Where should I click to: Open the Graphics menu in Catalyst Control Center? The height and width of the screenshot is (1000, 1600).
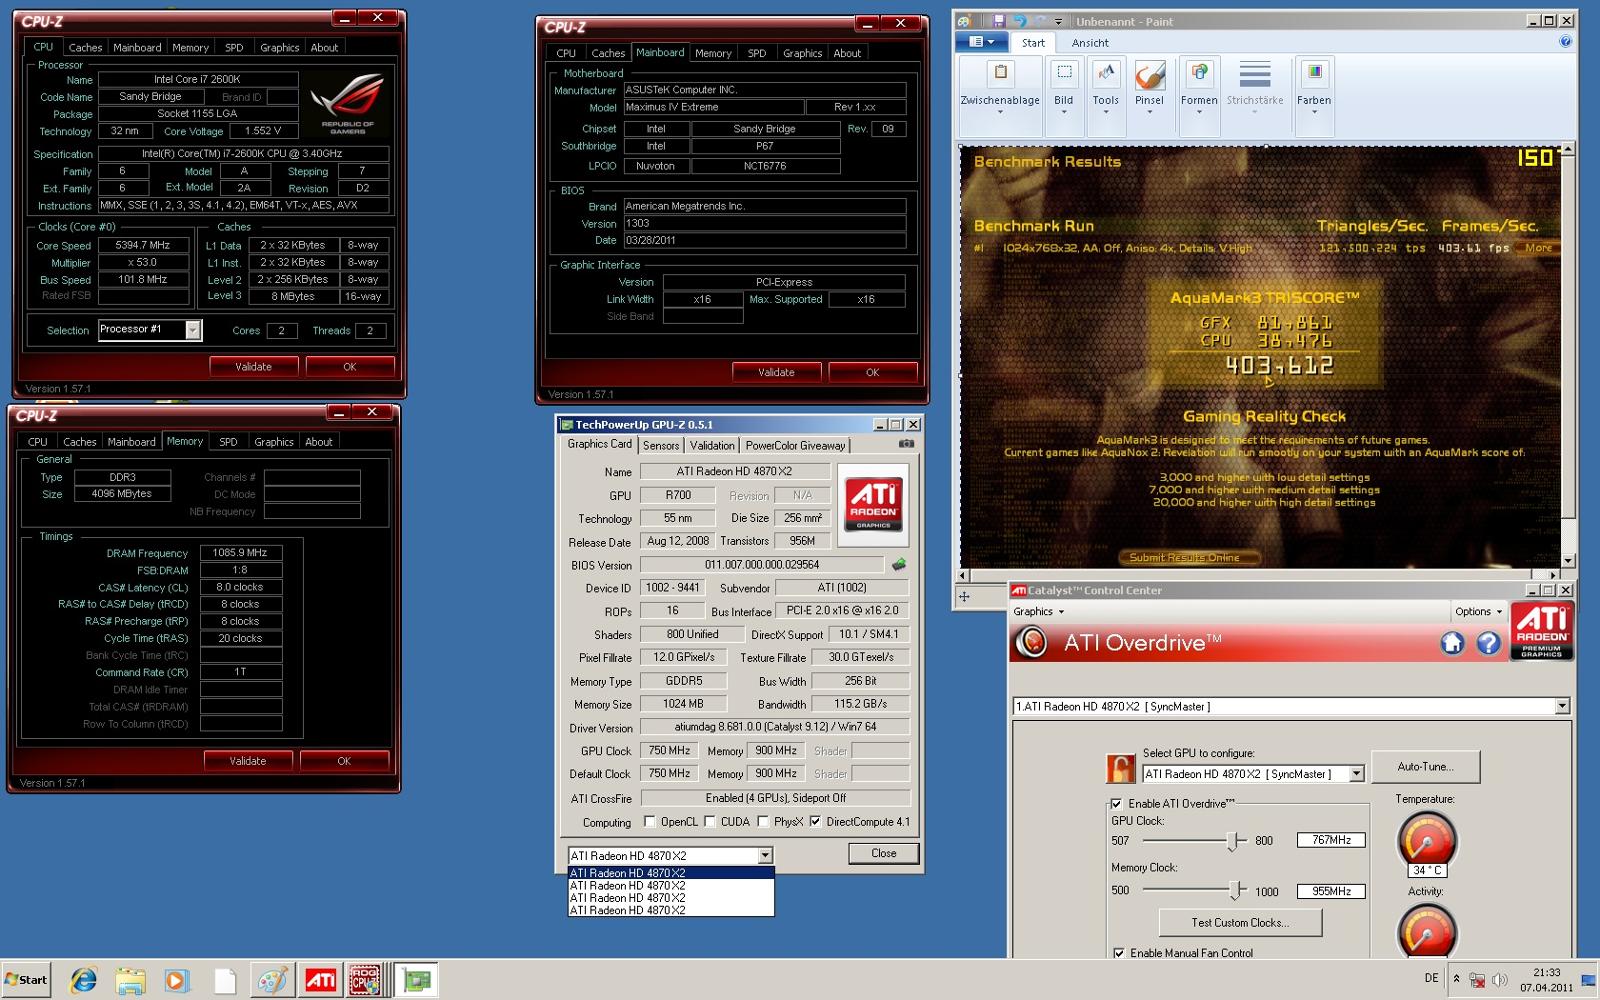point(1038,611)
